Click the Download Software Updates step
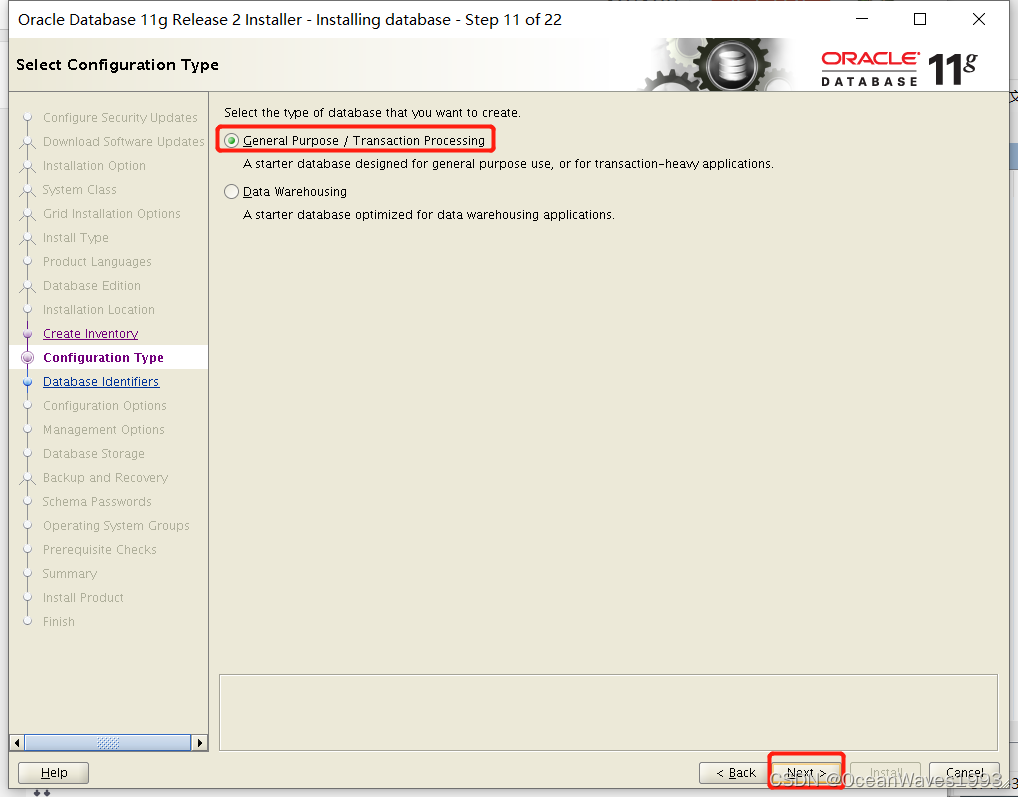The height and width of the screenshot is (797, 1018). pyautogui.click(x=123, y=141)
